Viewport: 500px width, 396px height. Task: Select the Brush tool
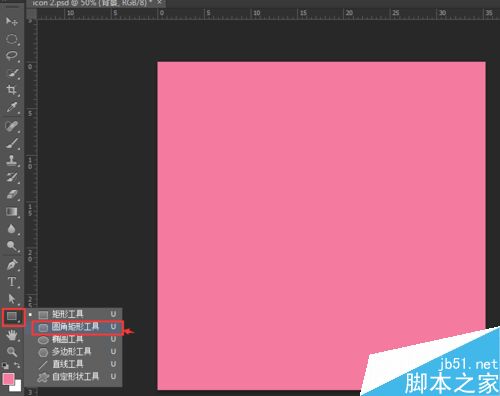pyautogui.click(x=12, y=143)
